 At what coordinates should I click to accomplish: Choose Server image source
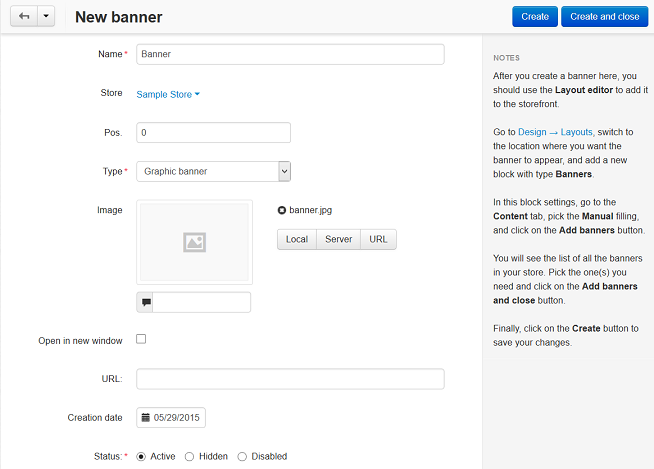pyautogui.click(x=338, y=239)
